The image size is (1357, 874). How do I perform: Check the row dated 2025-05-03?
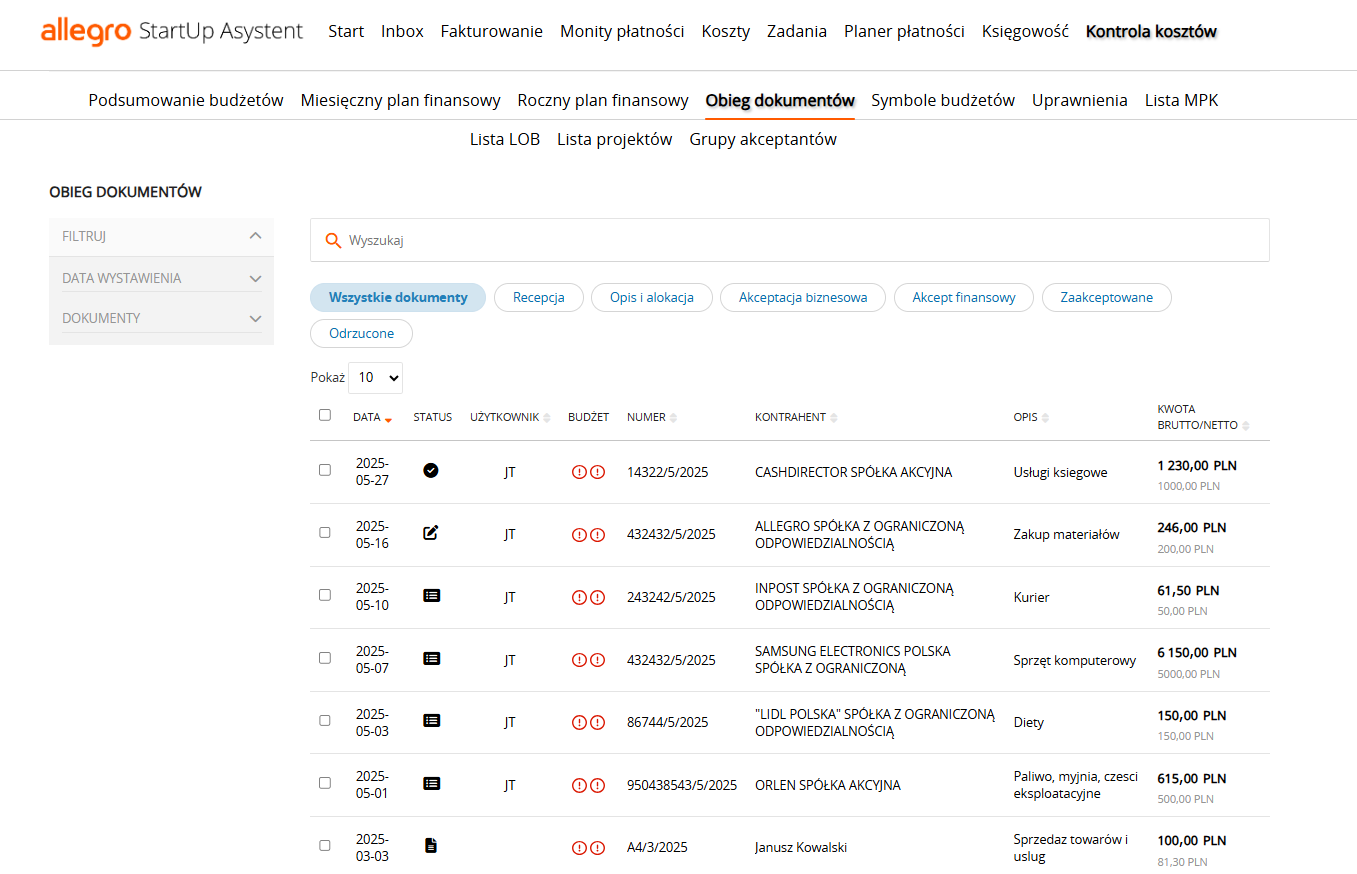324,720
